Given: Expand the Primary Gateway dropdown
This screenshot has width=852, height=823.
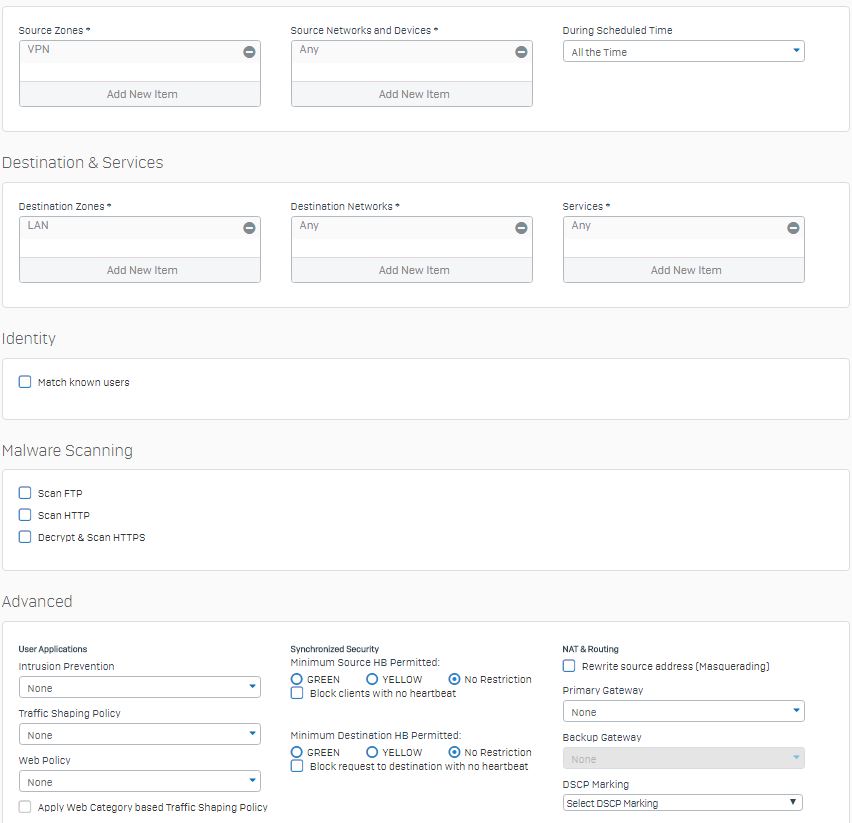Looking at the screenshot, I should (x=684, y=711).
